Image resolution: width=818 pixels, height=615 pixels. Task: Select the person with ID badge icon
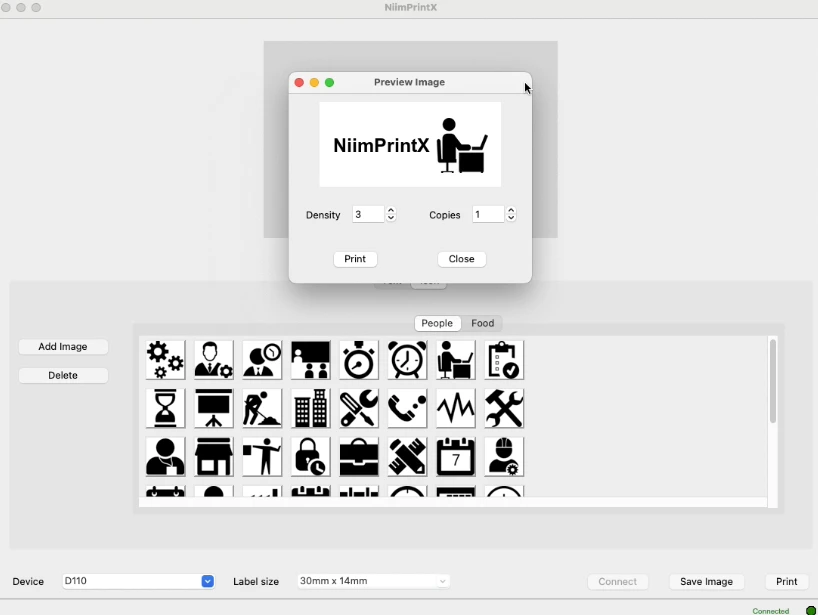(165, 457)
